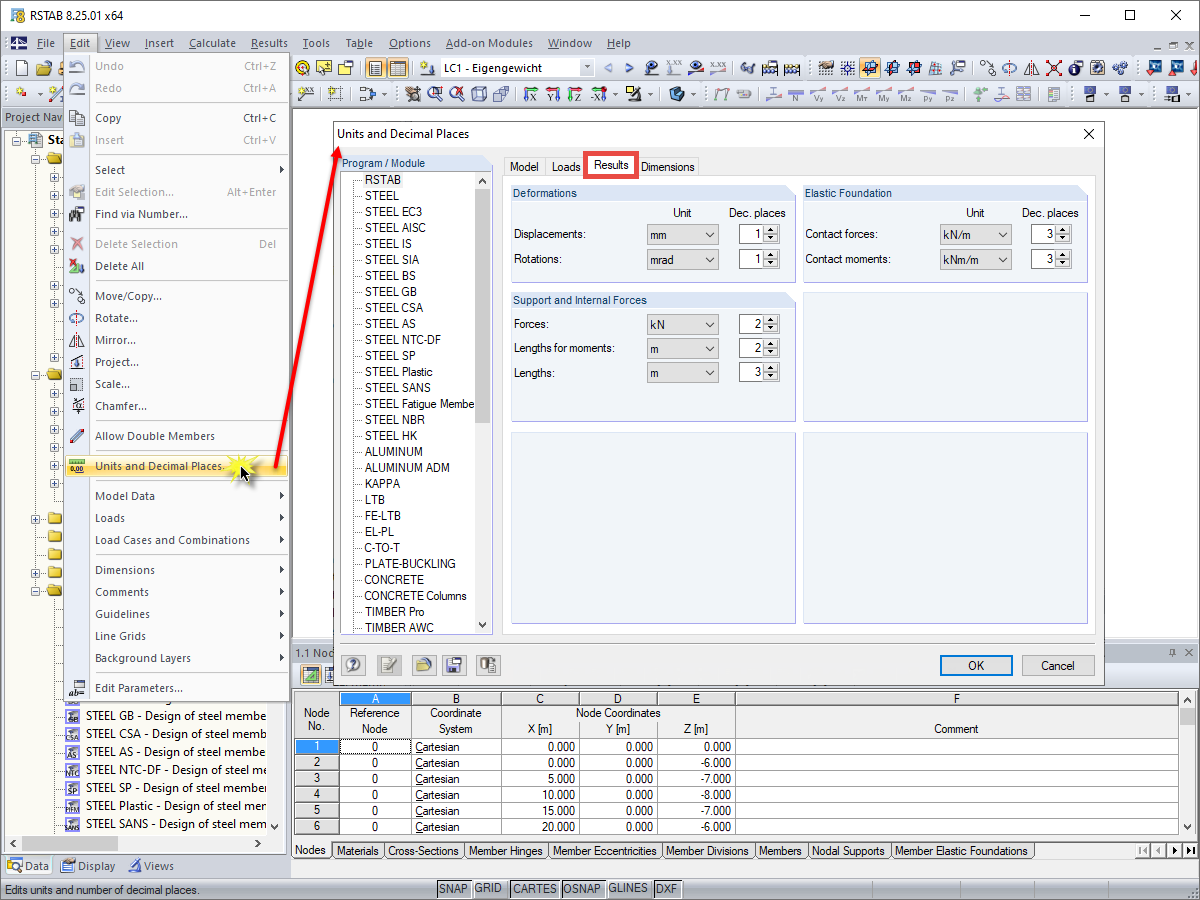Screen dimensions: 1200x900
Task: Click the New file icon in main toolbar
Action: (22, 68)
